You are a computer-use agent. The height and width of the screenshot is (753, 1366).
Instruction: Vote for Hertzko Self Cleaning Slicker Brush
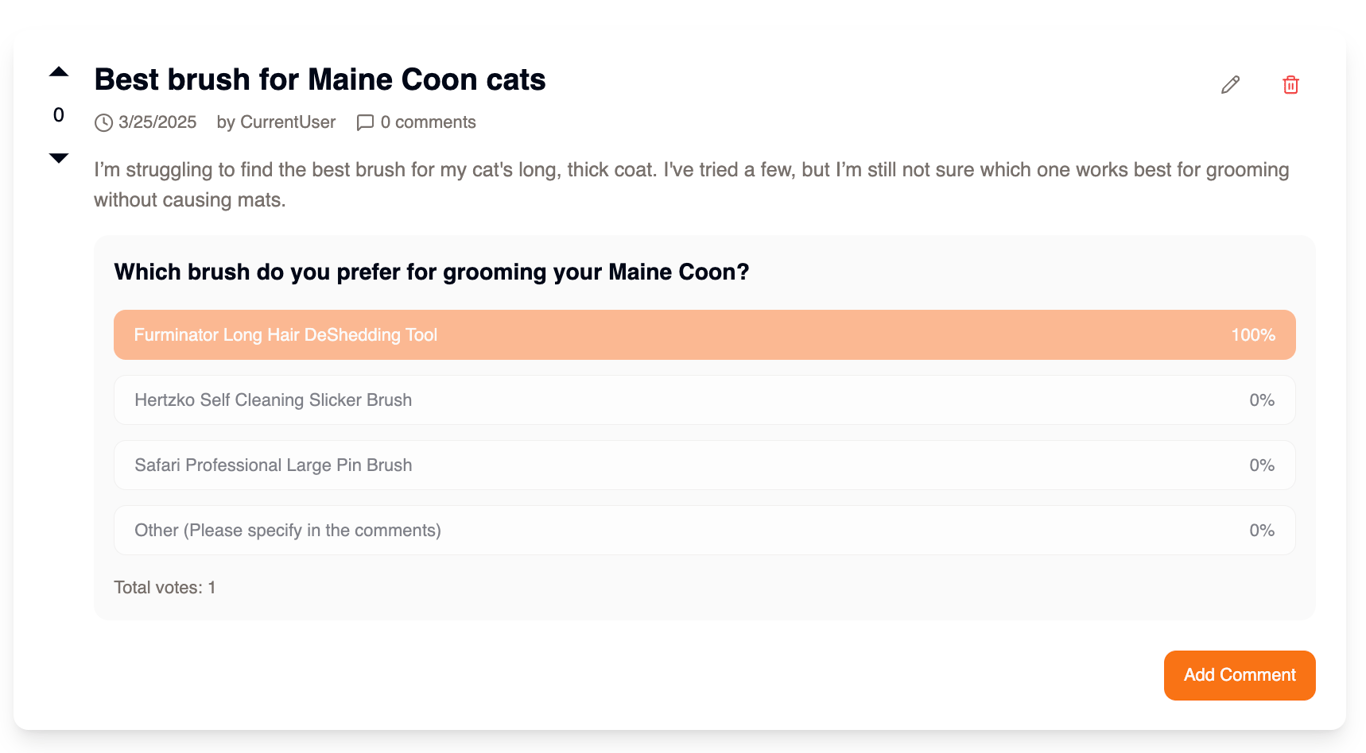point(704,400)
